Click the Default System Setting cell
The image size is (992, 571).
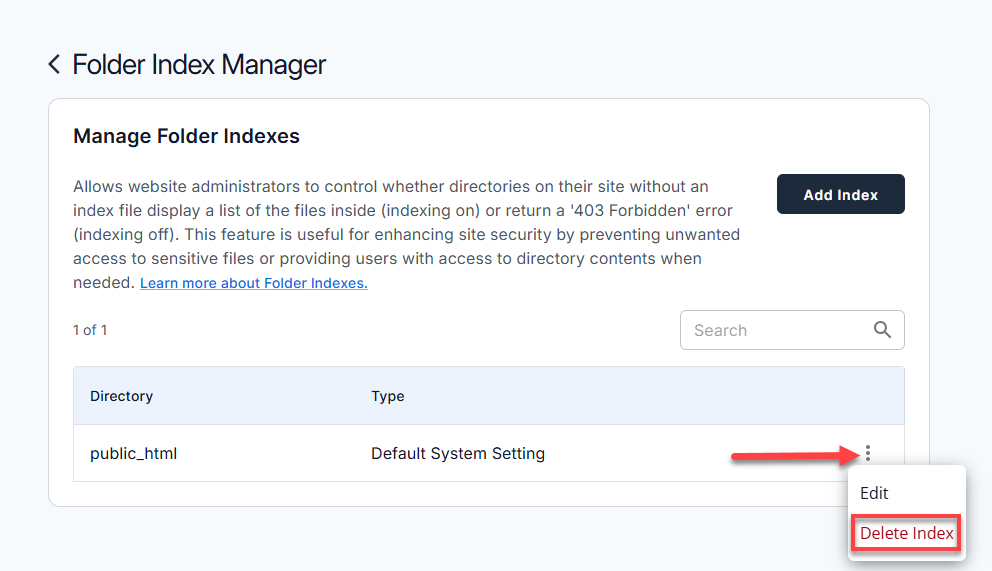[458, 453]
